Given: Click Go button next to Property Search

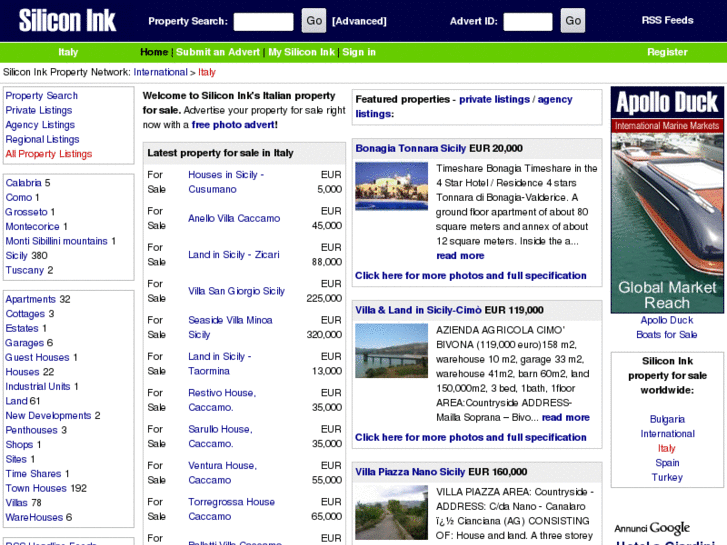Looking at the screenshot, I should click(x=314, y=21).
